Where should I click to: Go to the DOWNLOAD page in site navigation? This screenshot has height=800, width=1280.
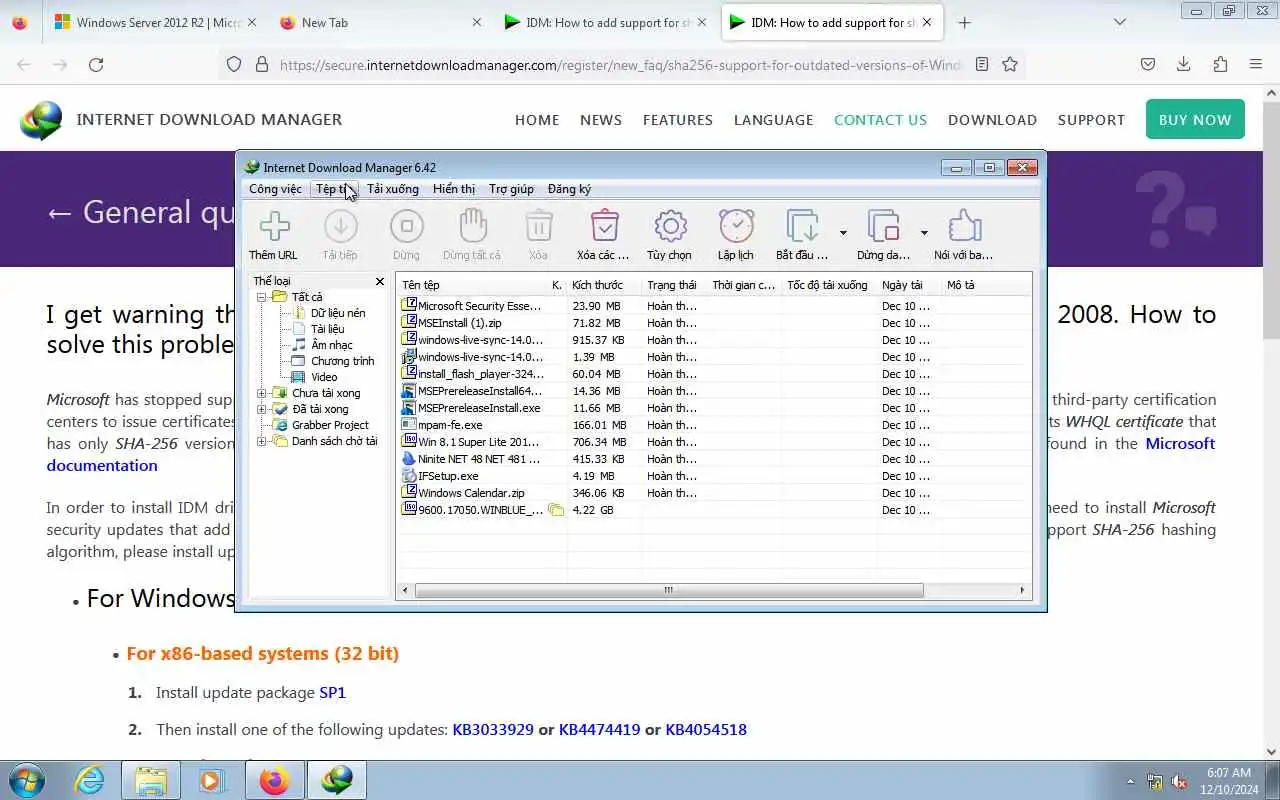point(992,120)
